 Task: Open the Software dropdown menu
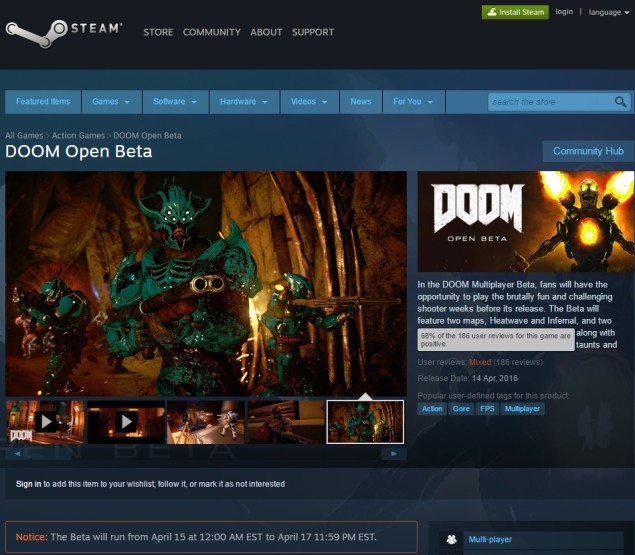pyautogui.click(x=175, y=102)
